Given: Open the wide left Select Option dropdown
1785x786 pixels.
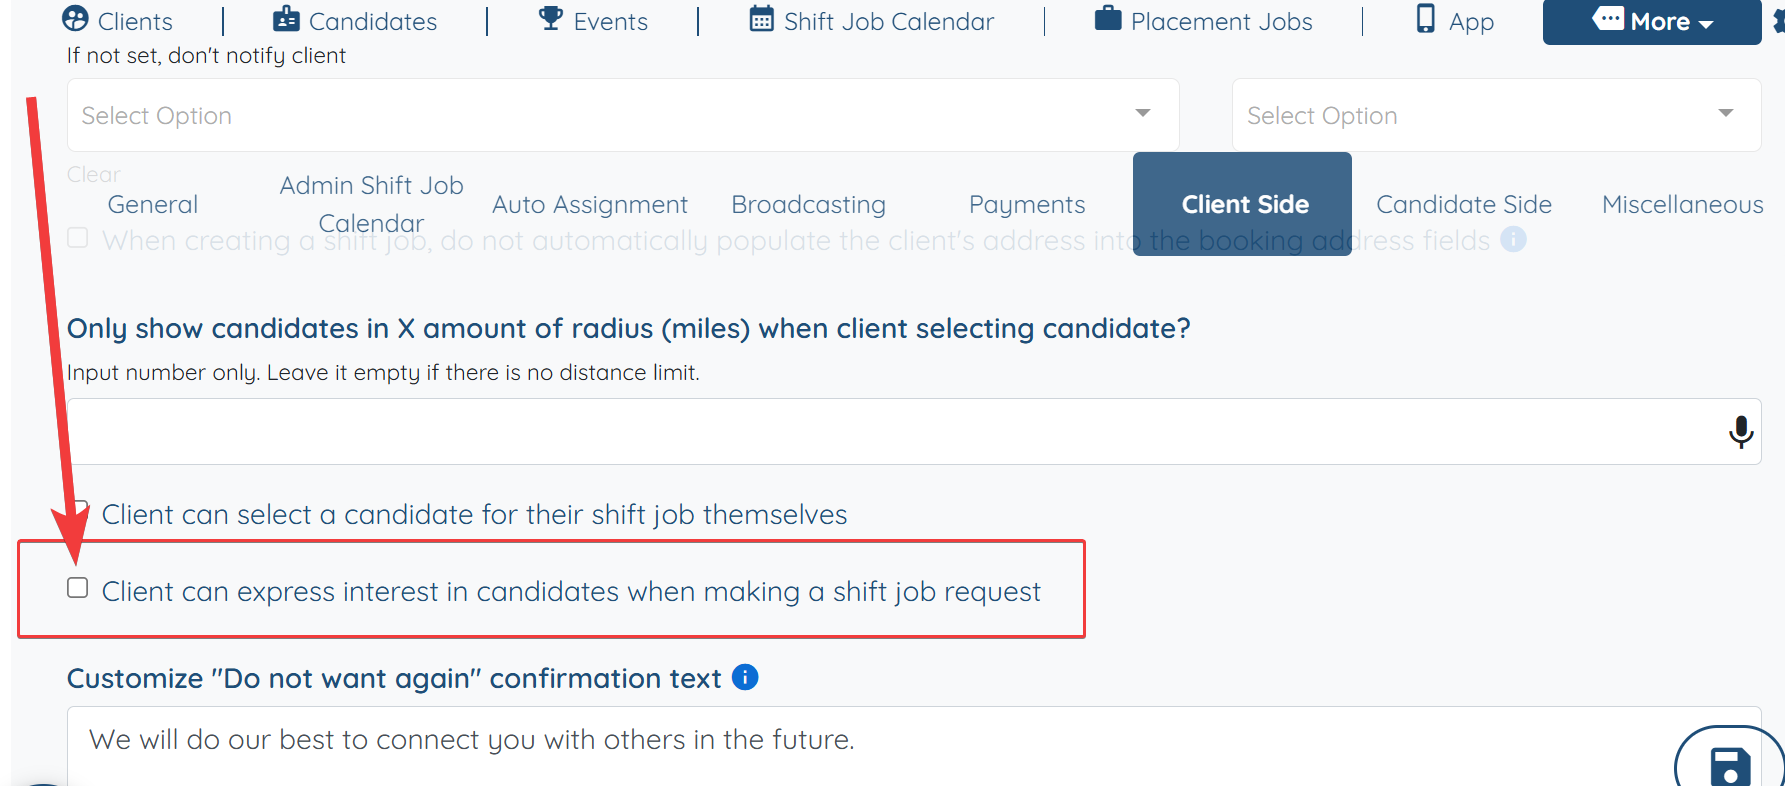Looking at the screenshot, I should click(x=623, y=115).
